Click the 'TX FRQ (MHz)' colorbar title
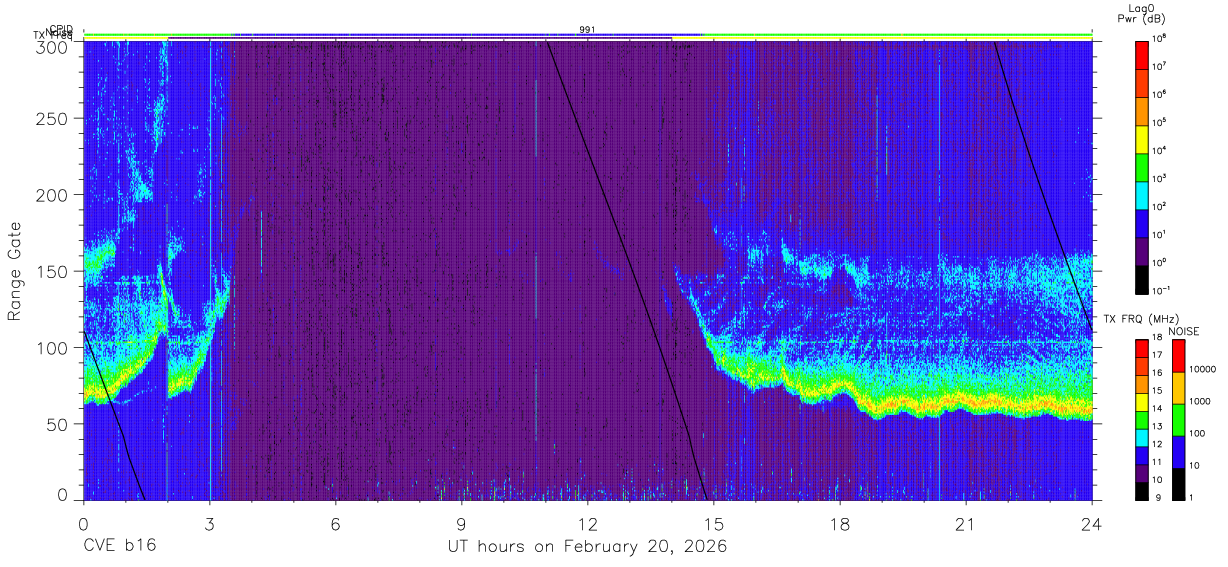Viewport: 1228px width, 567px height. [x=1140, y=319]
